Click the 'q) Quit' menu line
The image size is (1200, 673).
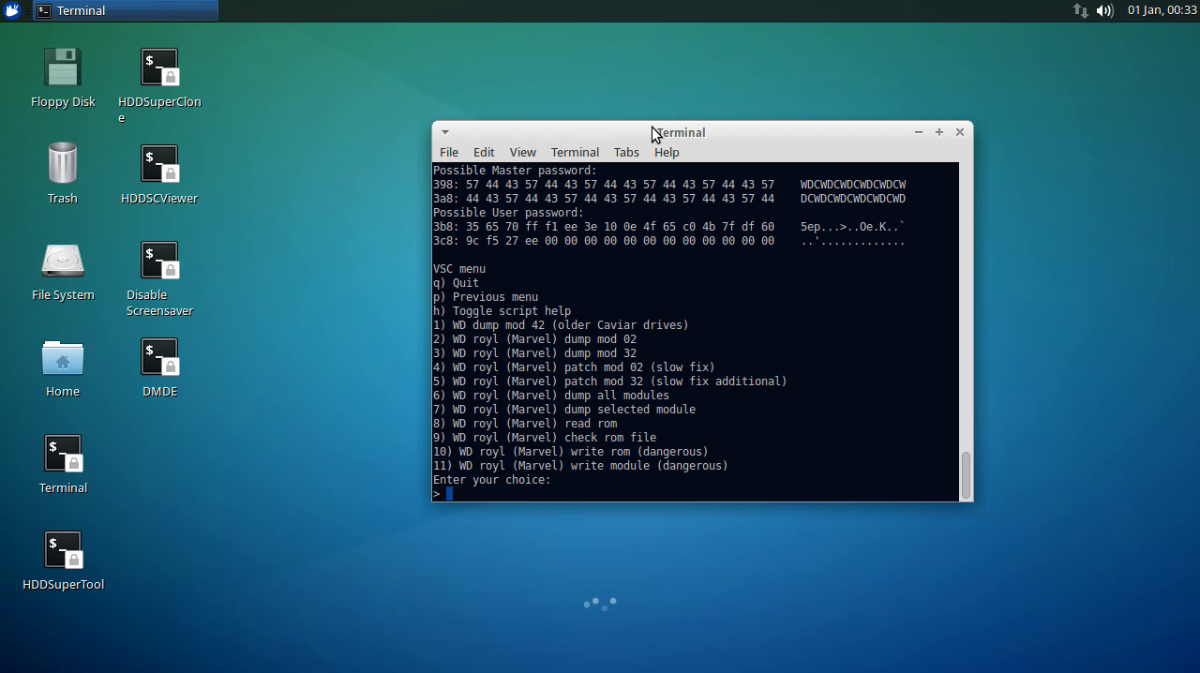pos(456,283)
